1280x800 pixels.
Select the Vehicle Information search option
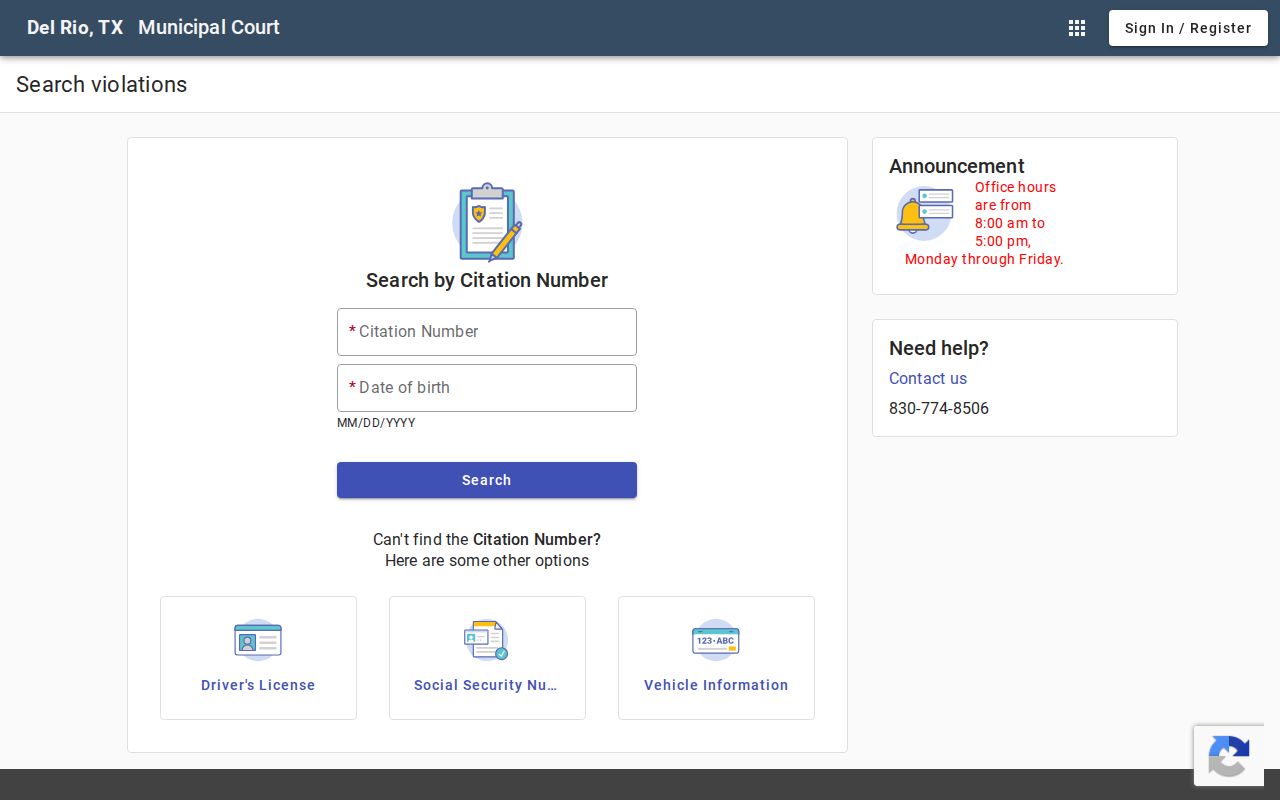pyautogui.click(x=716, y=658)
